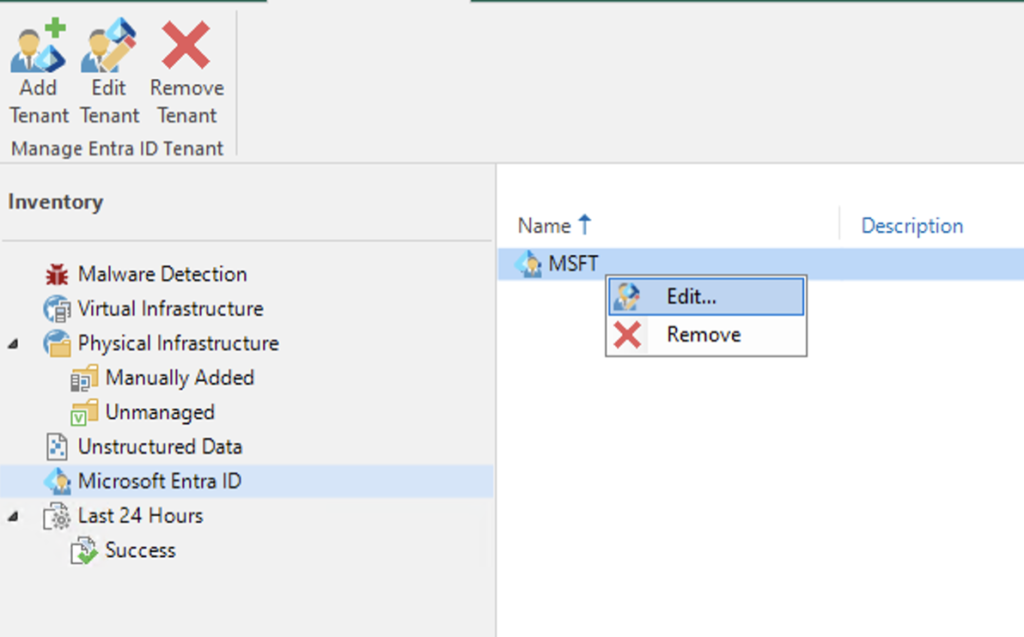Collapse the Physical Infrastructure tree node
This screenshot has height=637, width=1024.
tap(12, 344)
